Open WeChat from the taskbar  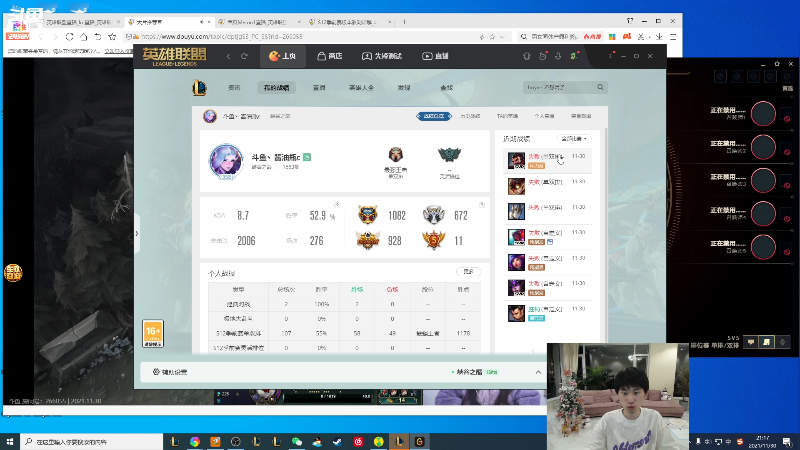297,441
